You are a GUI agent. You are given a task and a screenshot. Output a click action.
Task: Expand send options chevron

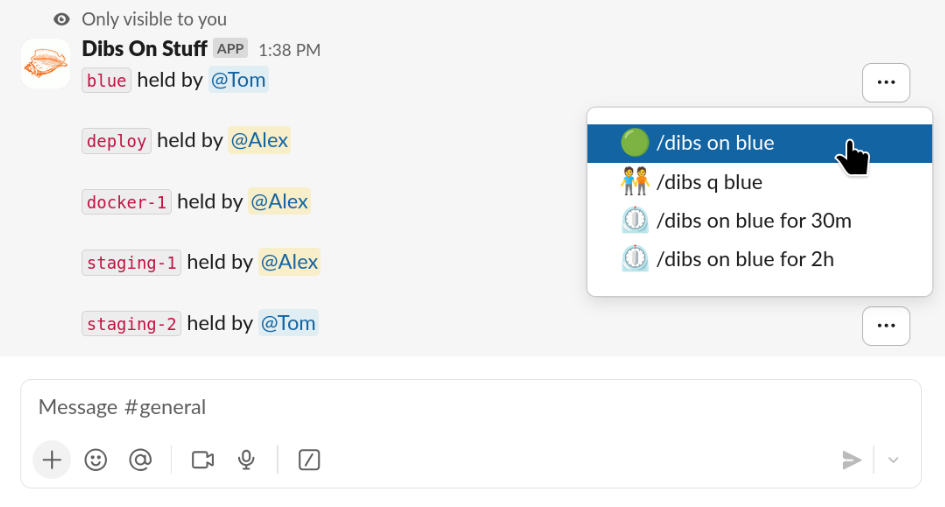click(x=893, y=460)
